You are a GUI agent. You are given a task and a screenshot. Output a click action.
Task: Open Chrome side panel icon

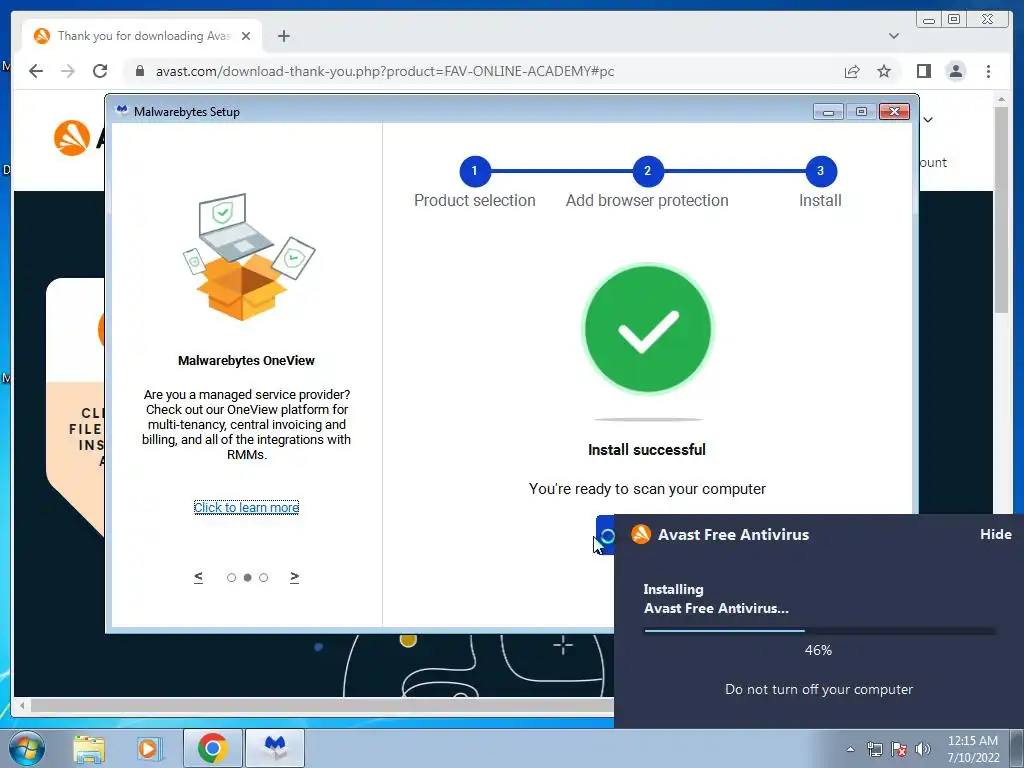tap(923, 71)
